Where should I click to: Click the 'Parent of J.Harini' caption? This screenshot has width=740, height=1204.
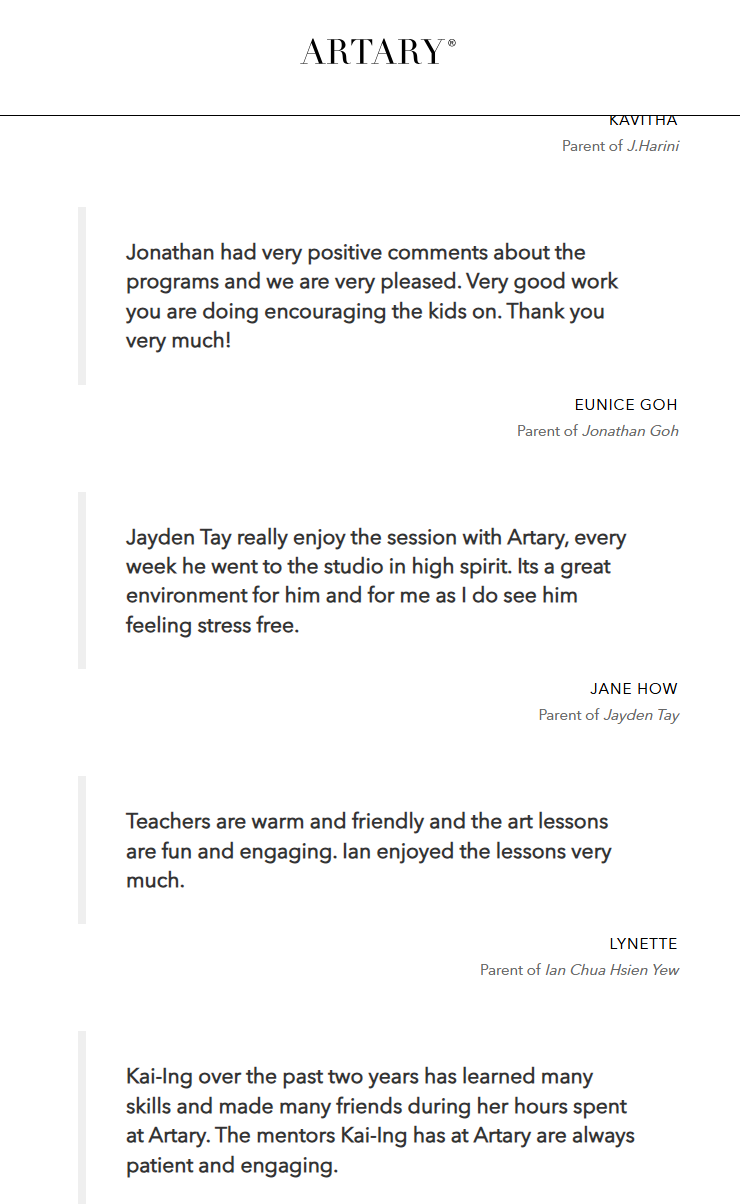(620, 146)
